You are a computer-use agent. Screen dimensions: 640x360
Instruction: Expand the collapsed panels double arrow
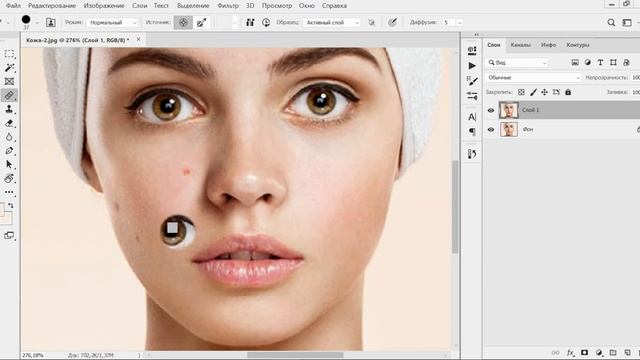pos(476,35)
